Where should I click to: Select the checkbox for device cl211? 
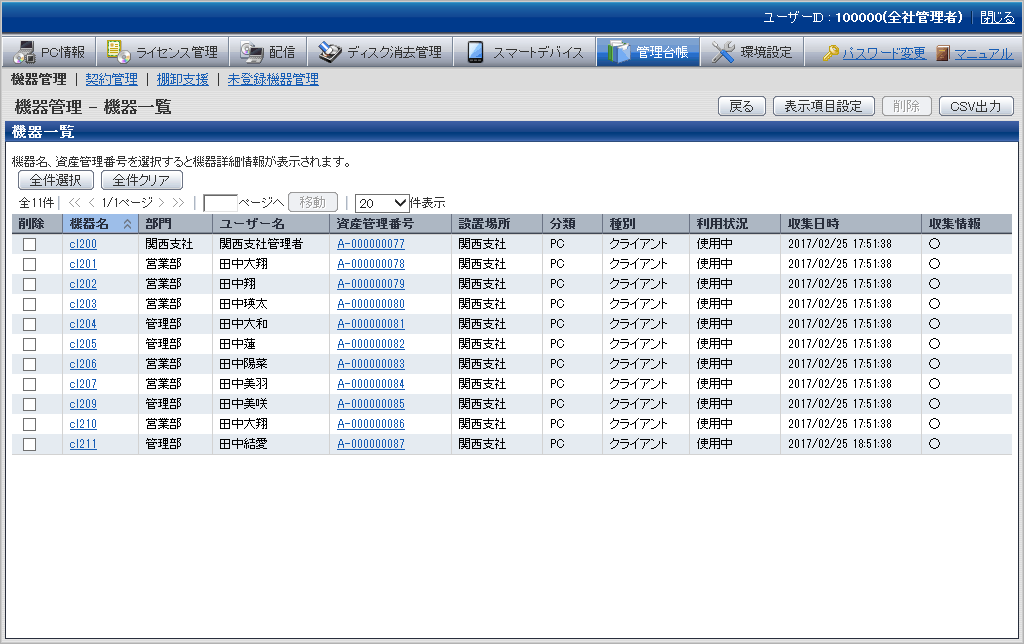point(30,444)
